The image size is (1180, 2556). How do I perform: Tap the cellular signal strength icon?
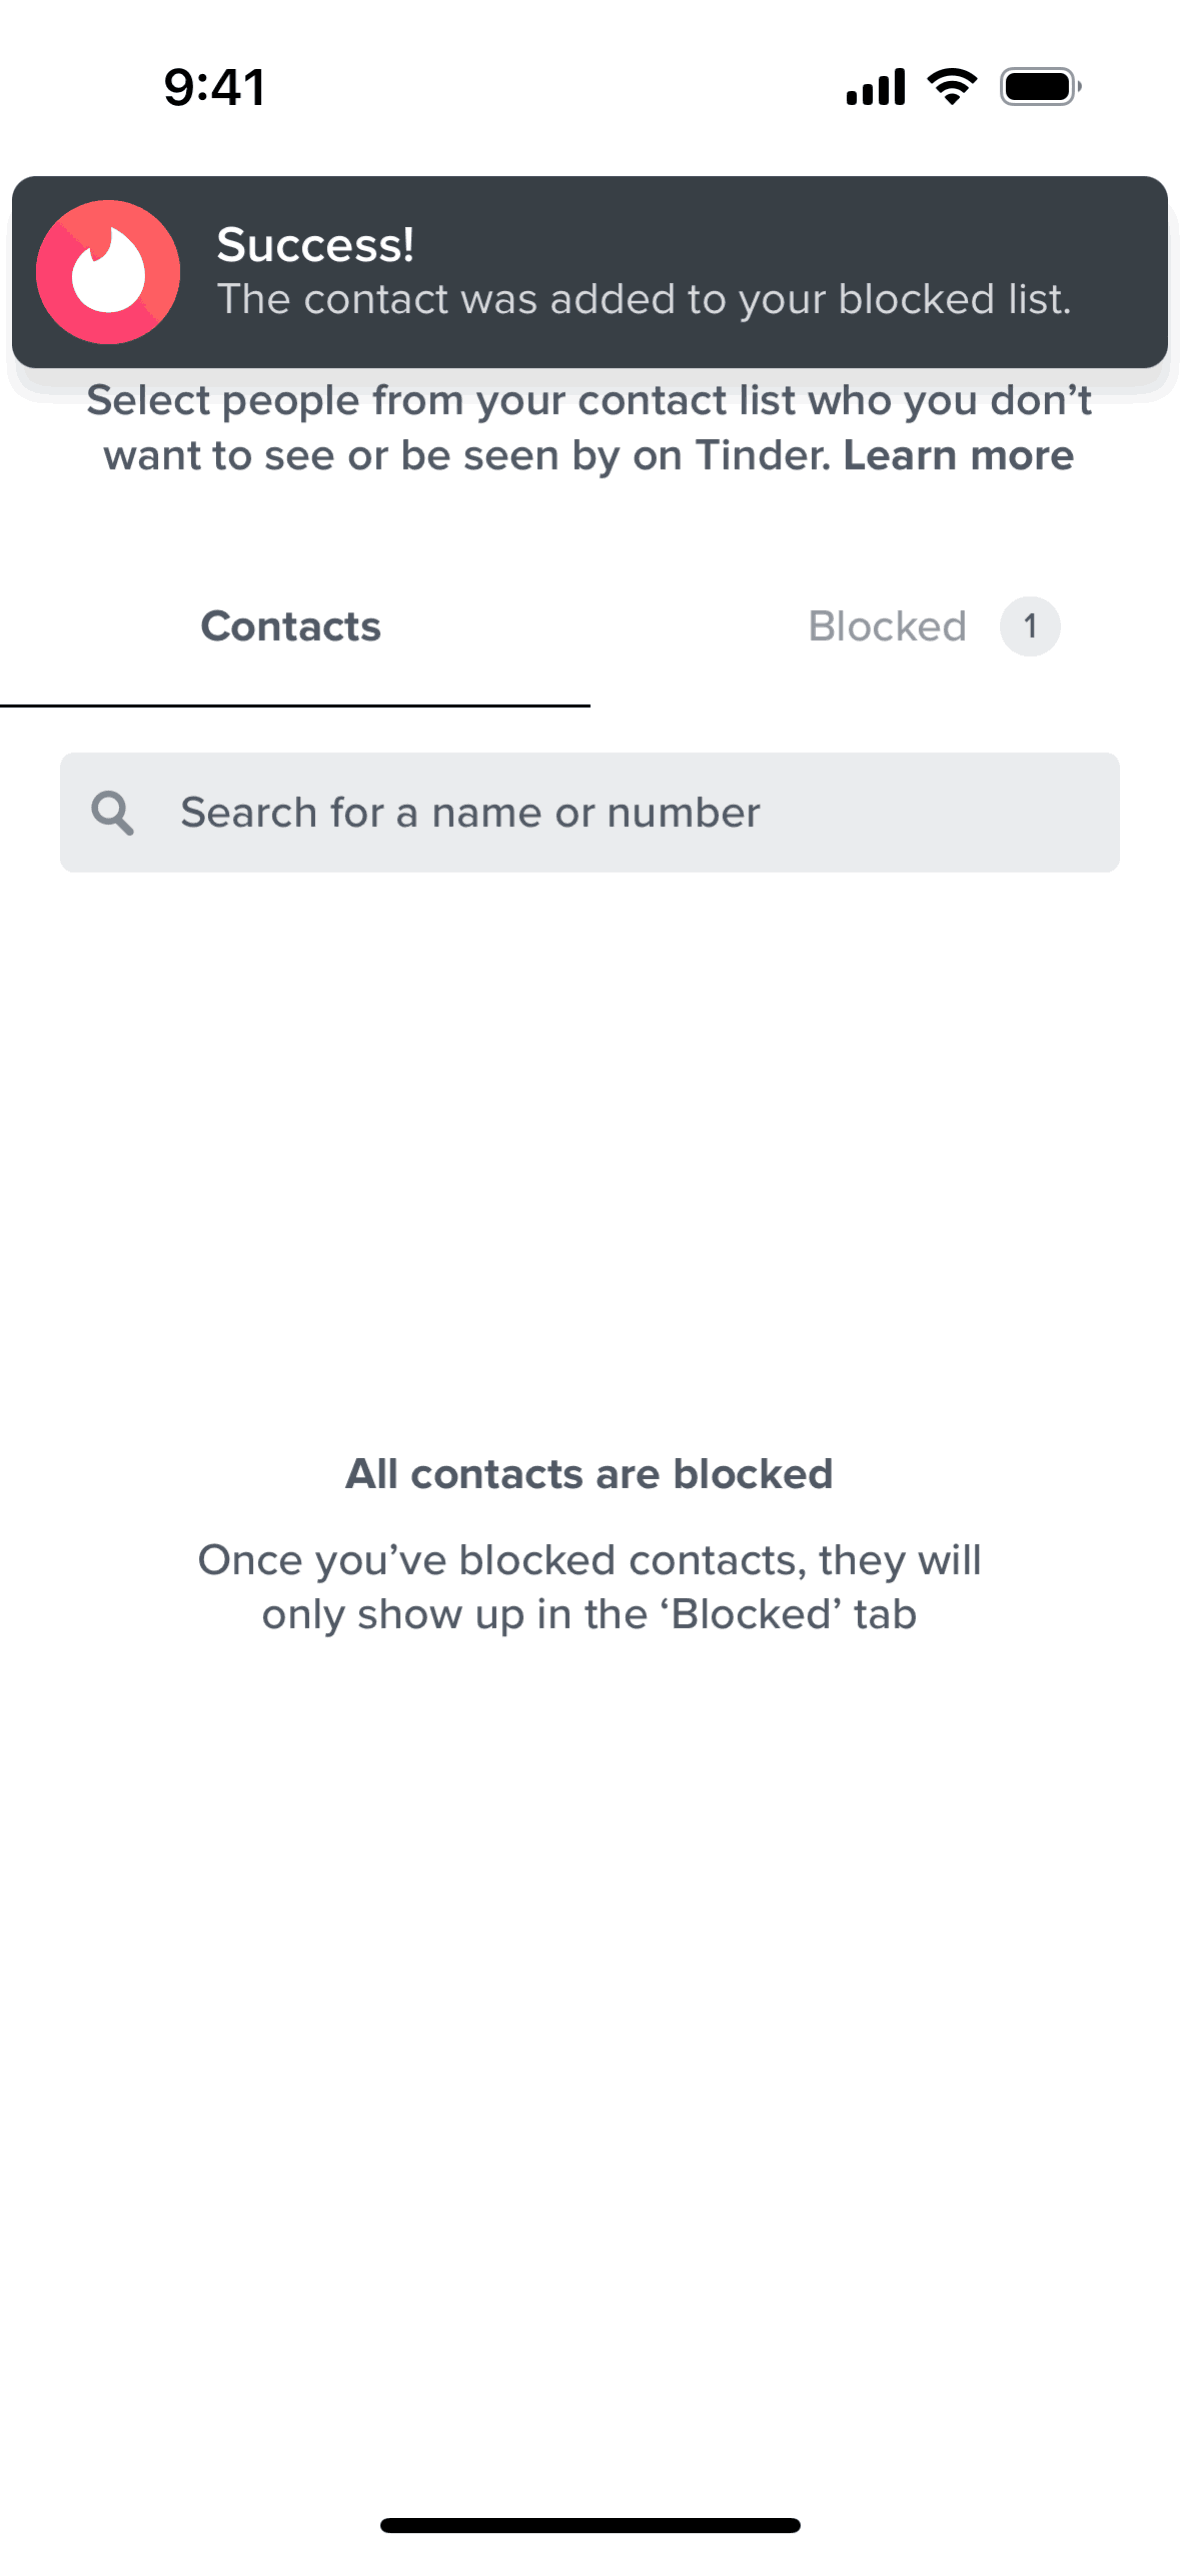tap(875, 87)
